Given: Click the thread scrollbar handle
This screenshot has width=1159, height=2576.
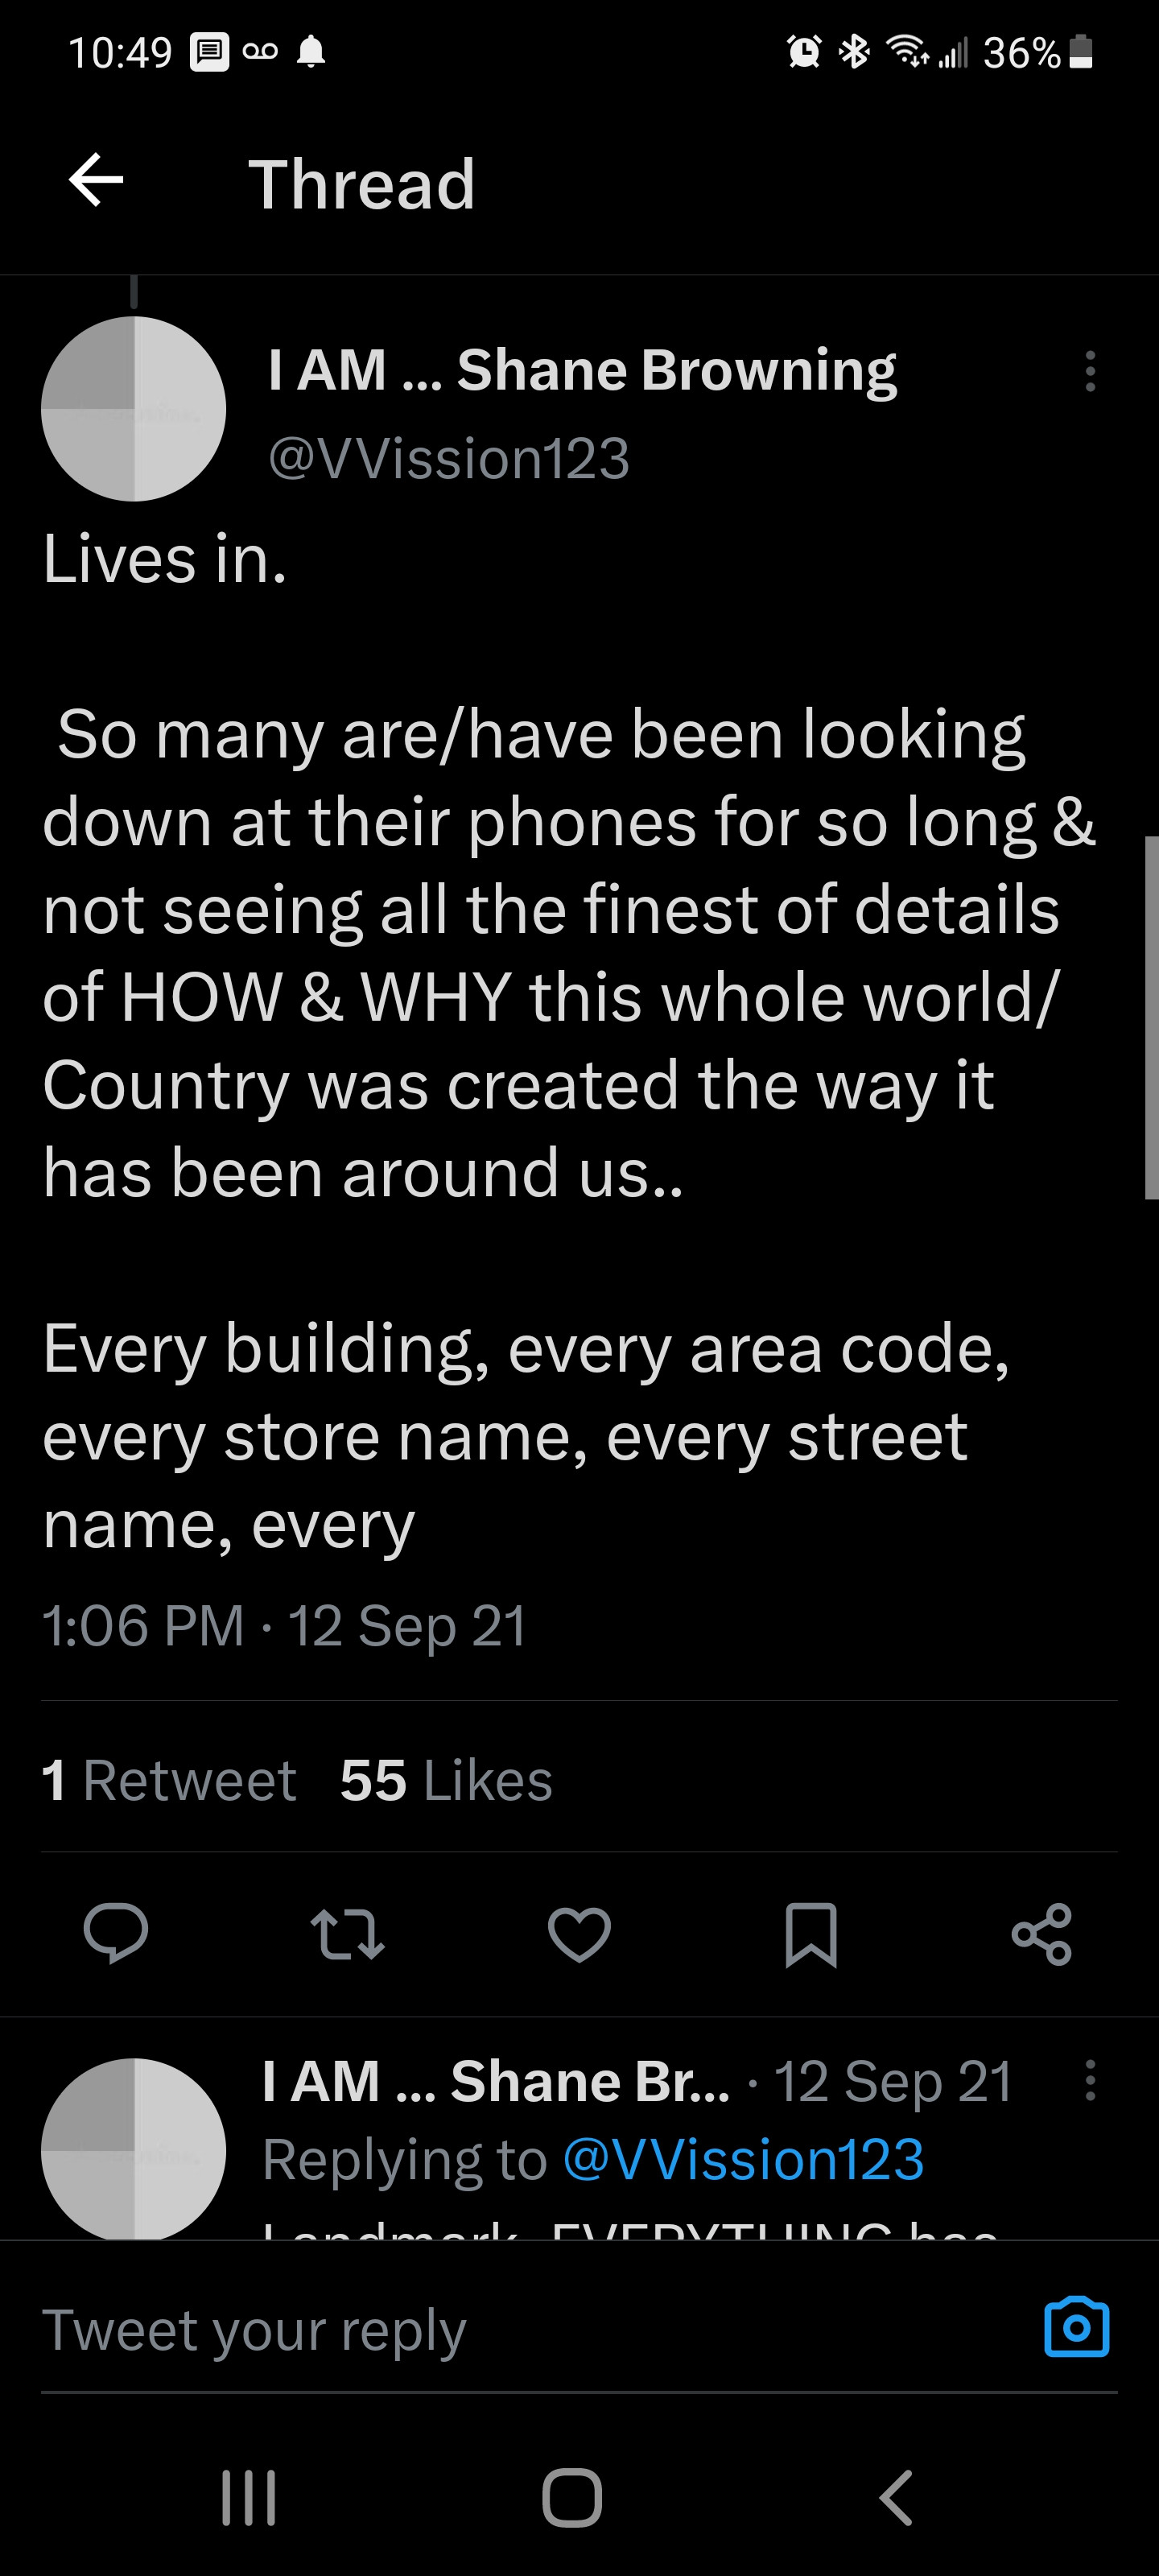Looking at the screenshot, I should tap(1151, 1016).
